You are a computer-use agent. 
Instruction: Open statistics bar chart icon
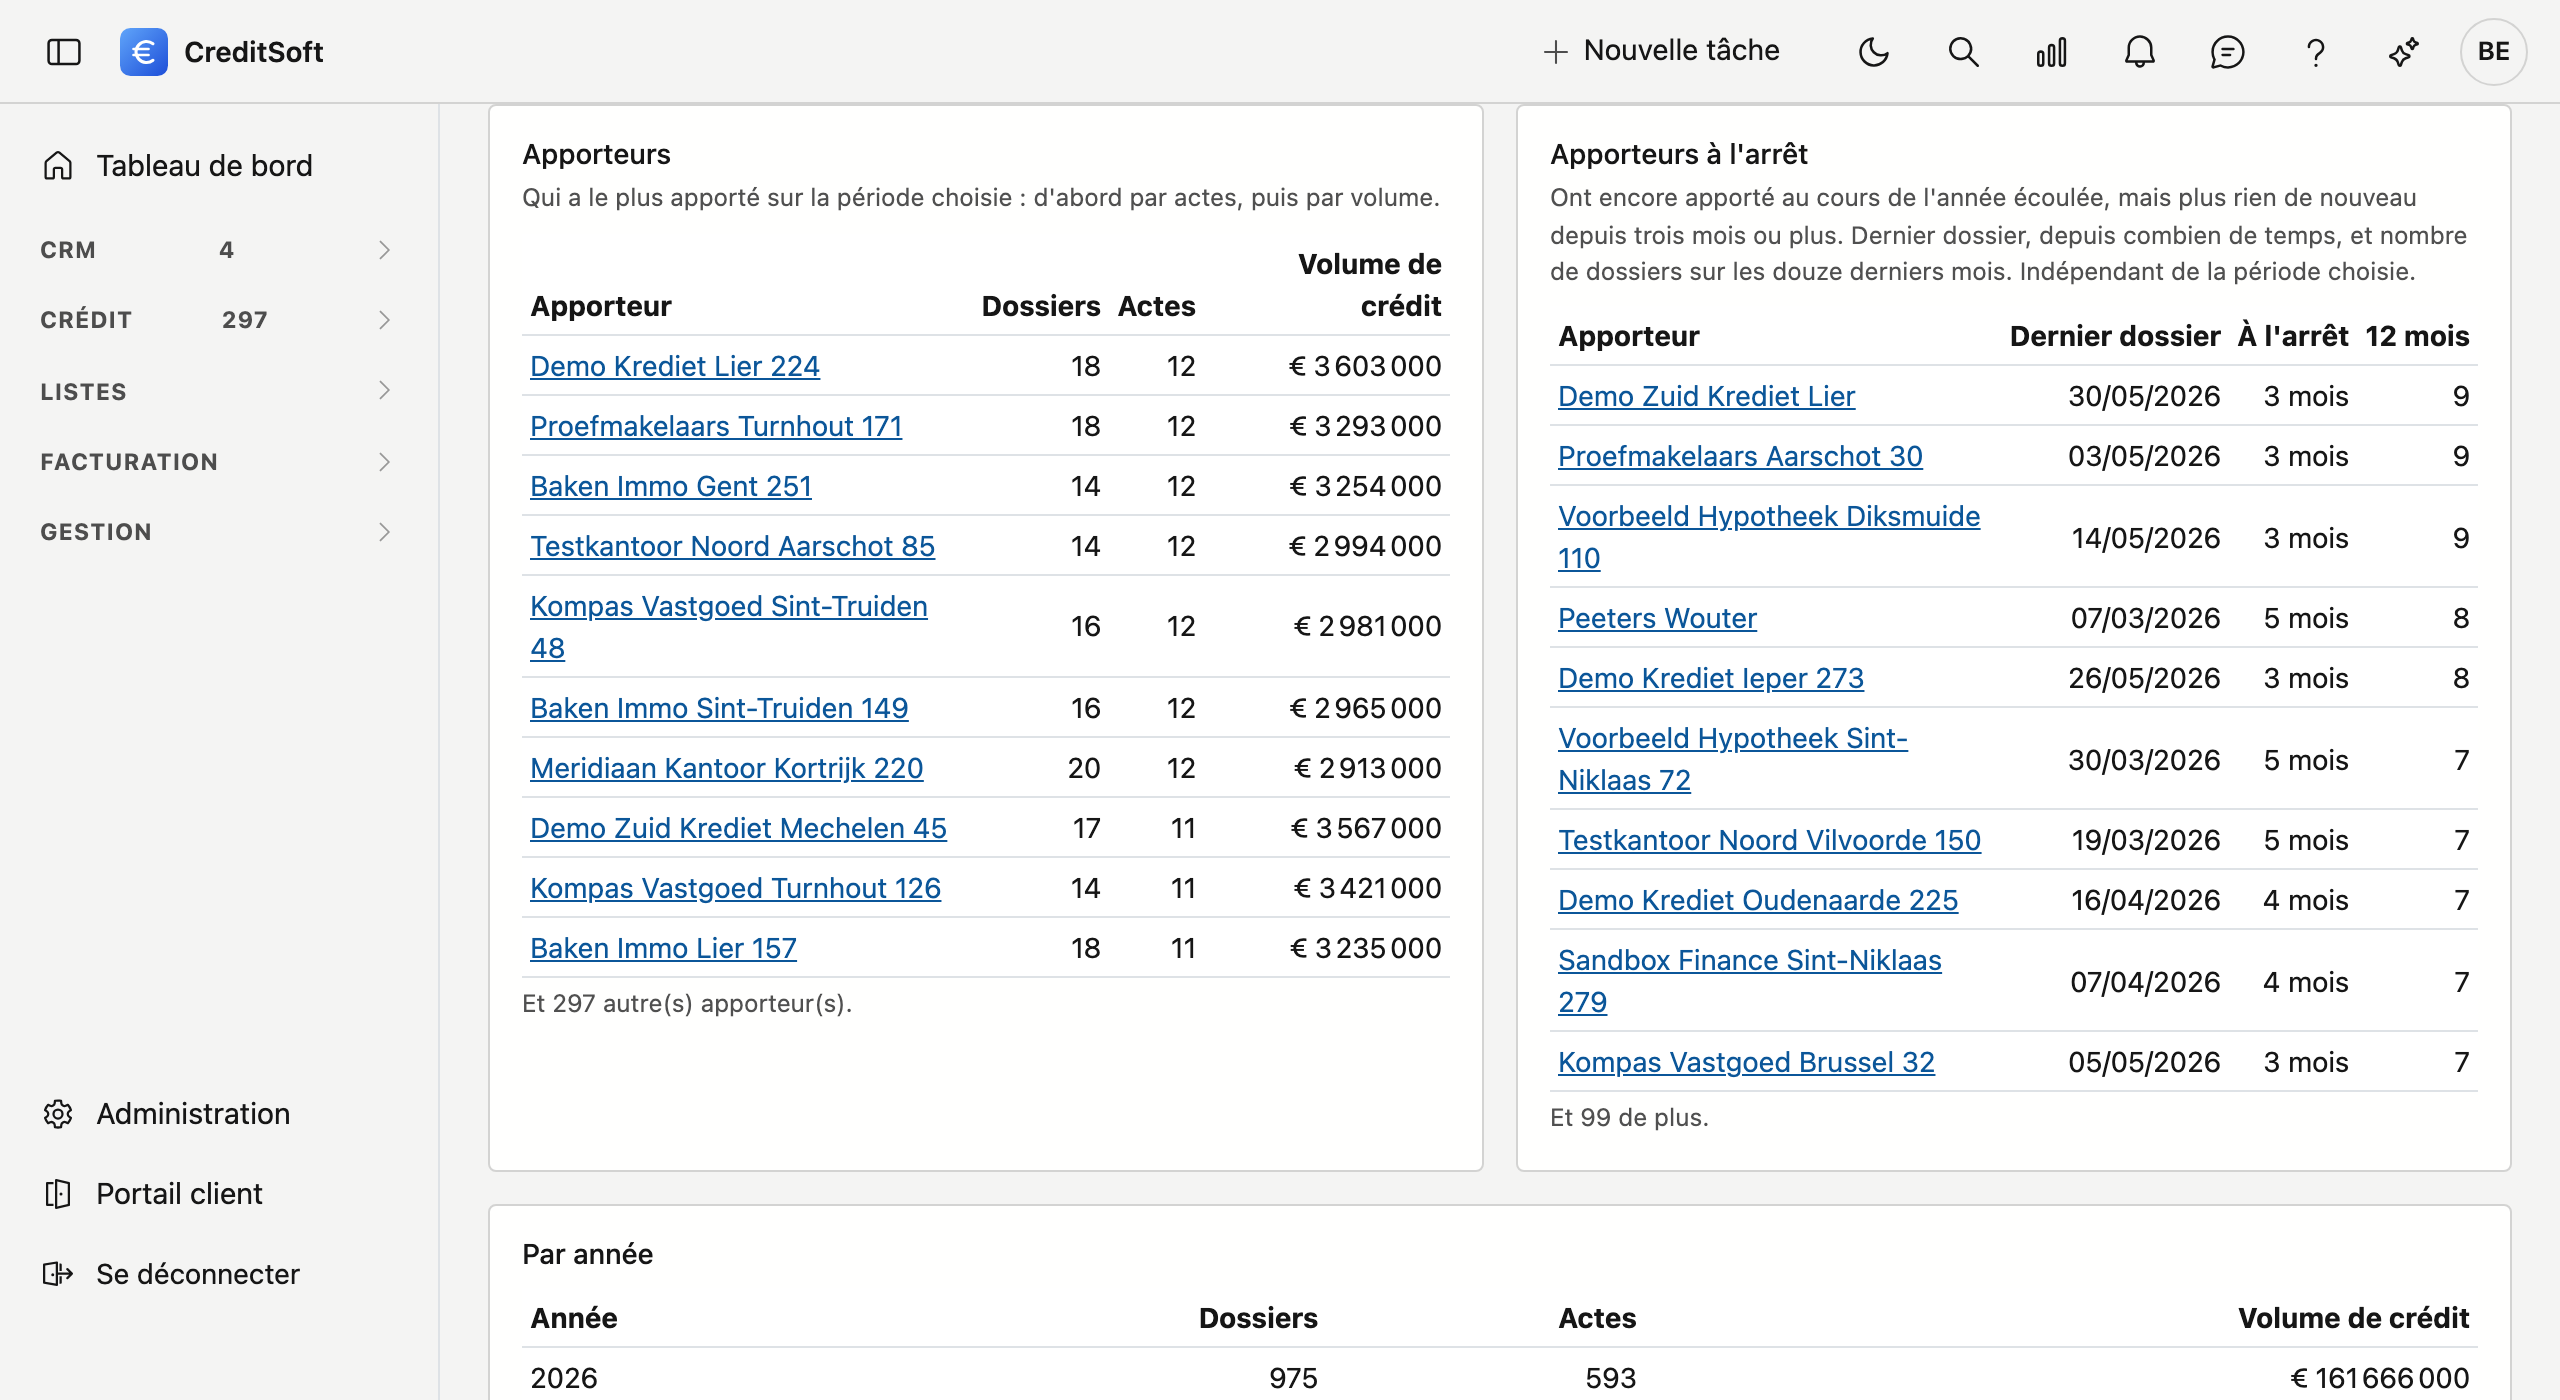2051,52
